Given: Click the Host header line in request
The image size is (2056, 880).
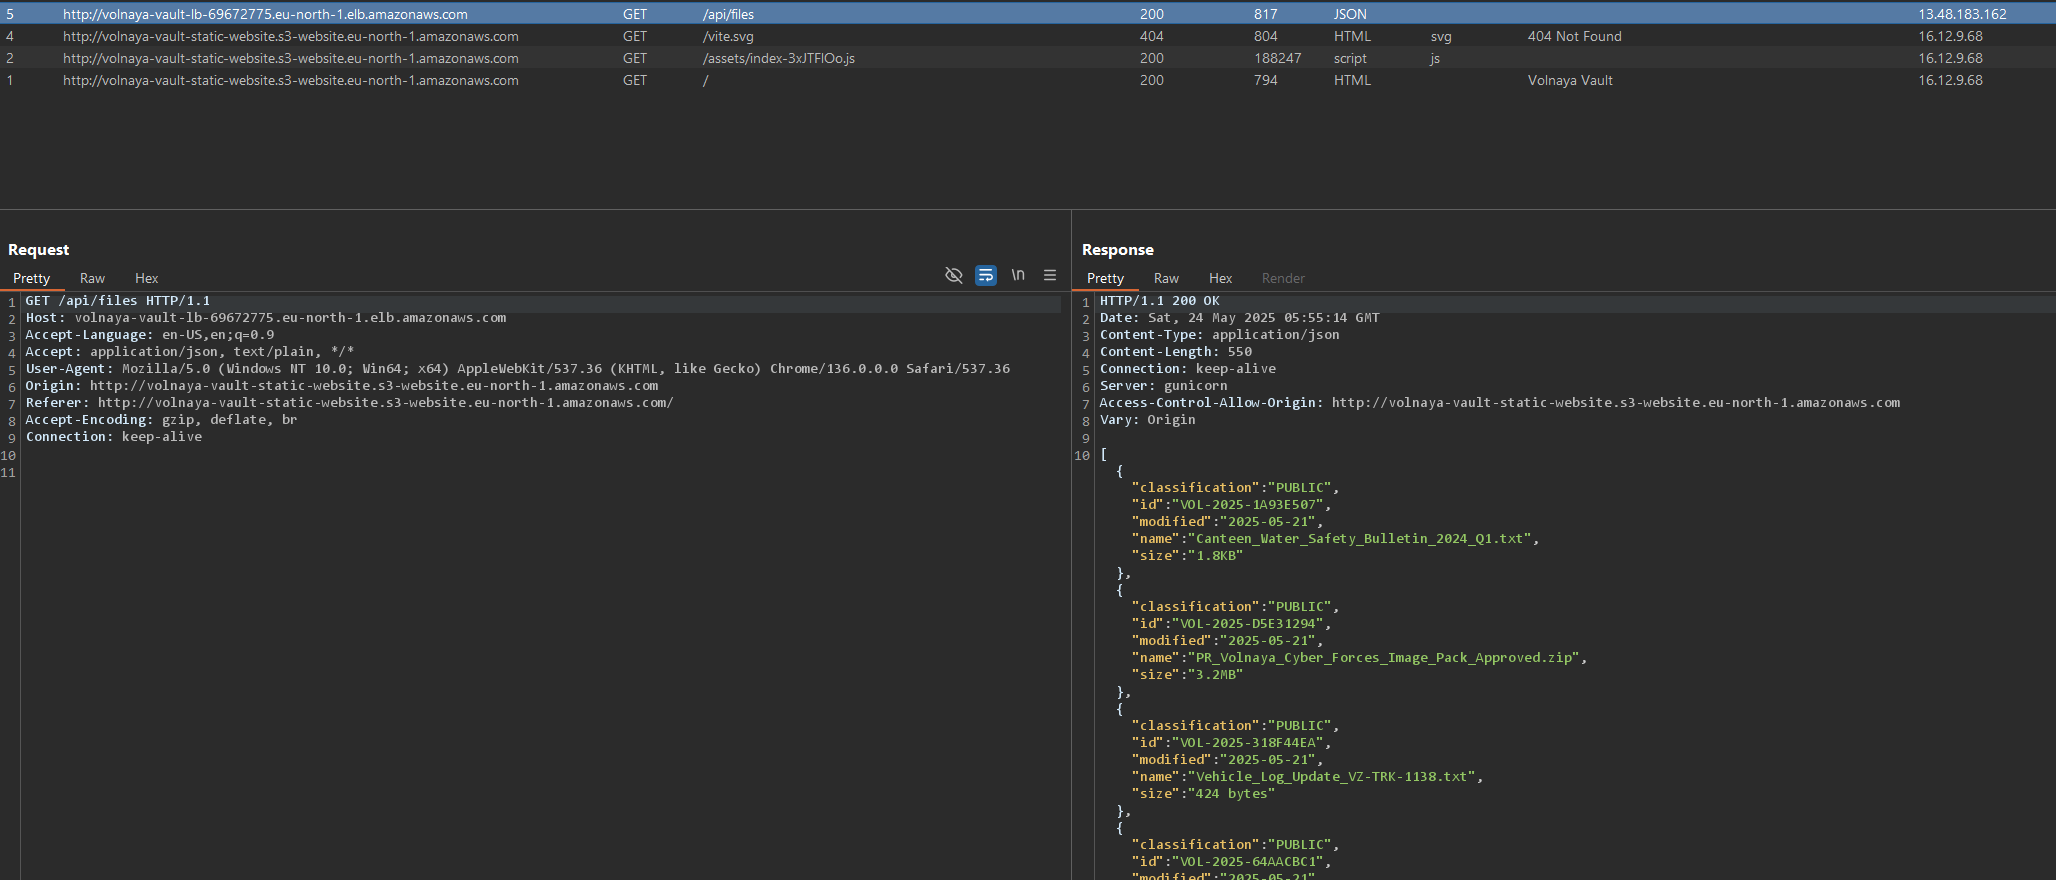Looking at the screenshot, I should point(266,318).
